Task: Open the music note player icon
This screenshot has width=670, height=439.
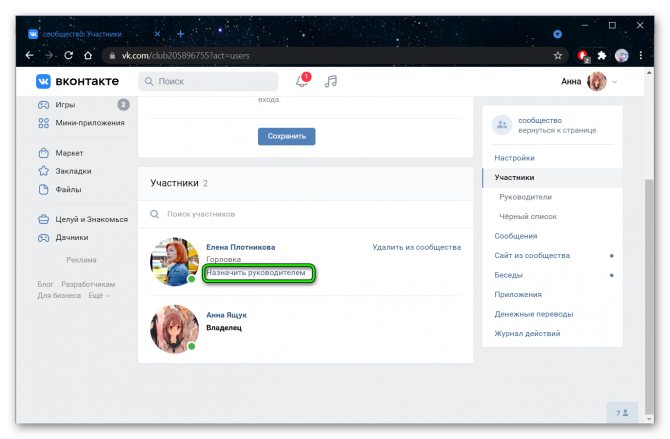Action: coord(331,81)
